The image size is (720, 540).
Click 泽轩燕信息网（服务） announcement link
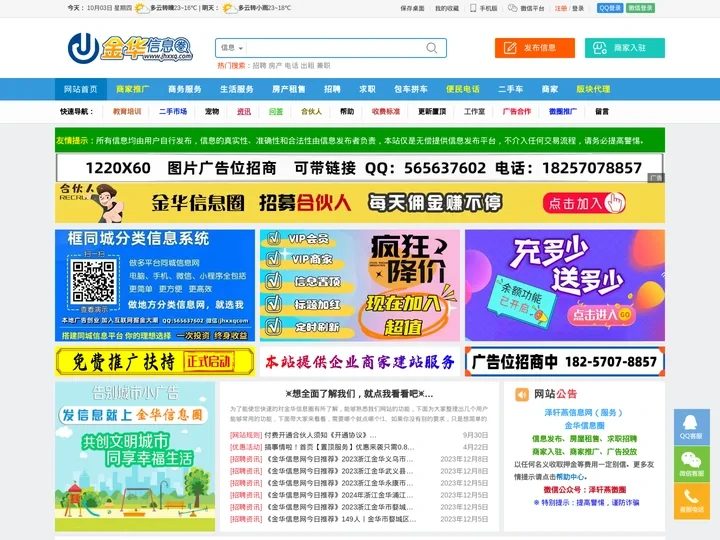click(584, 412)
